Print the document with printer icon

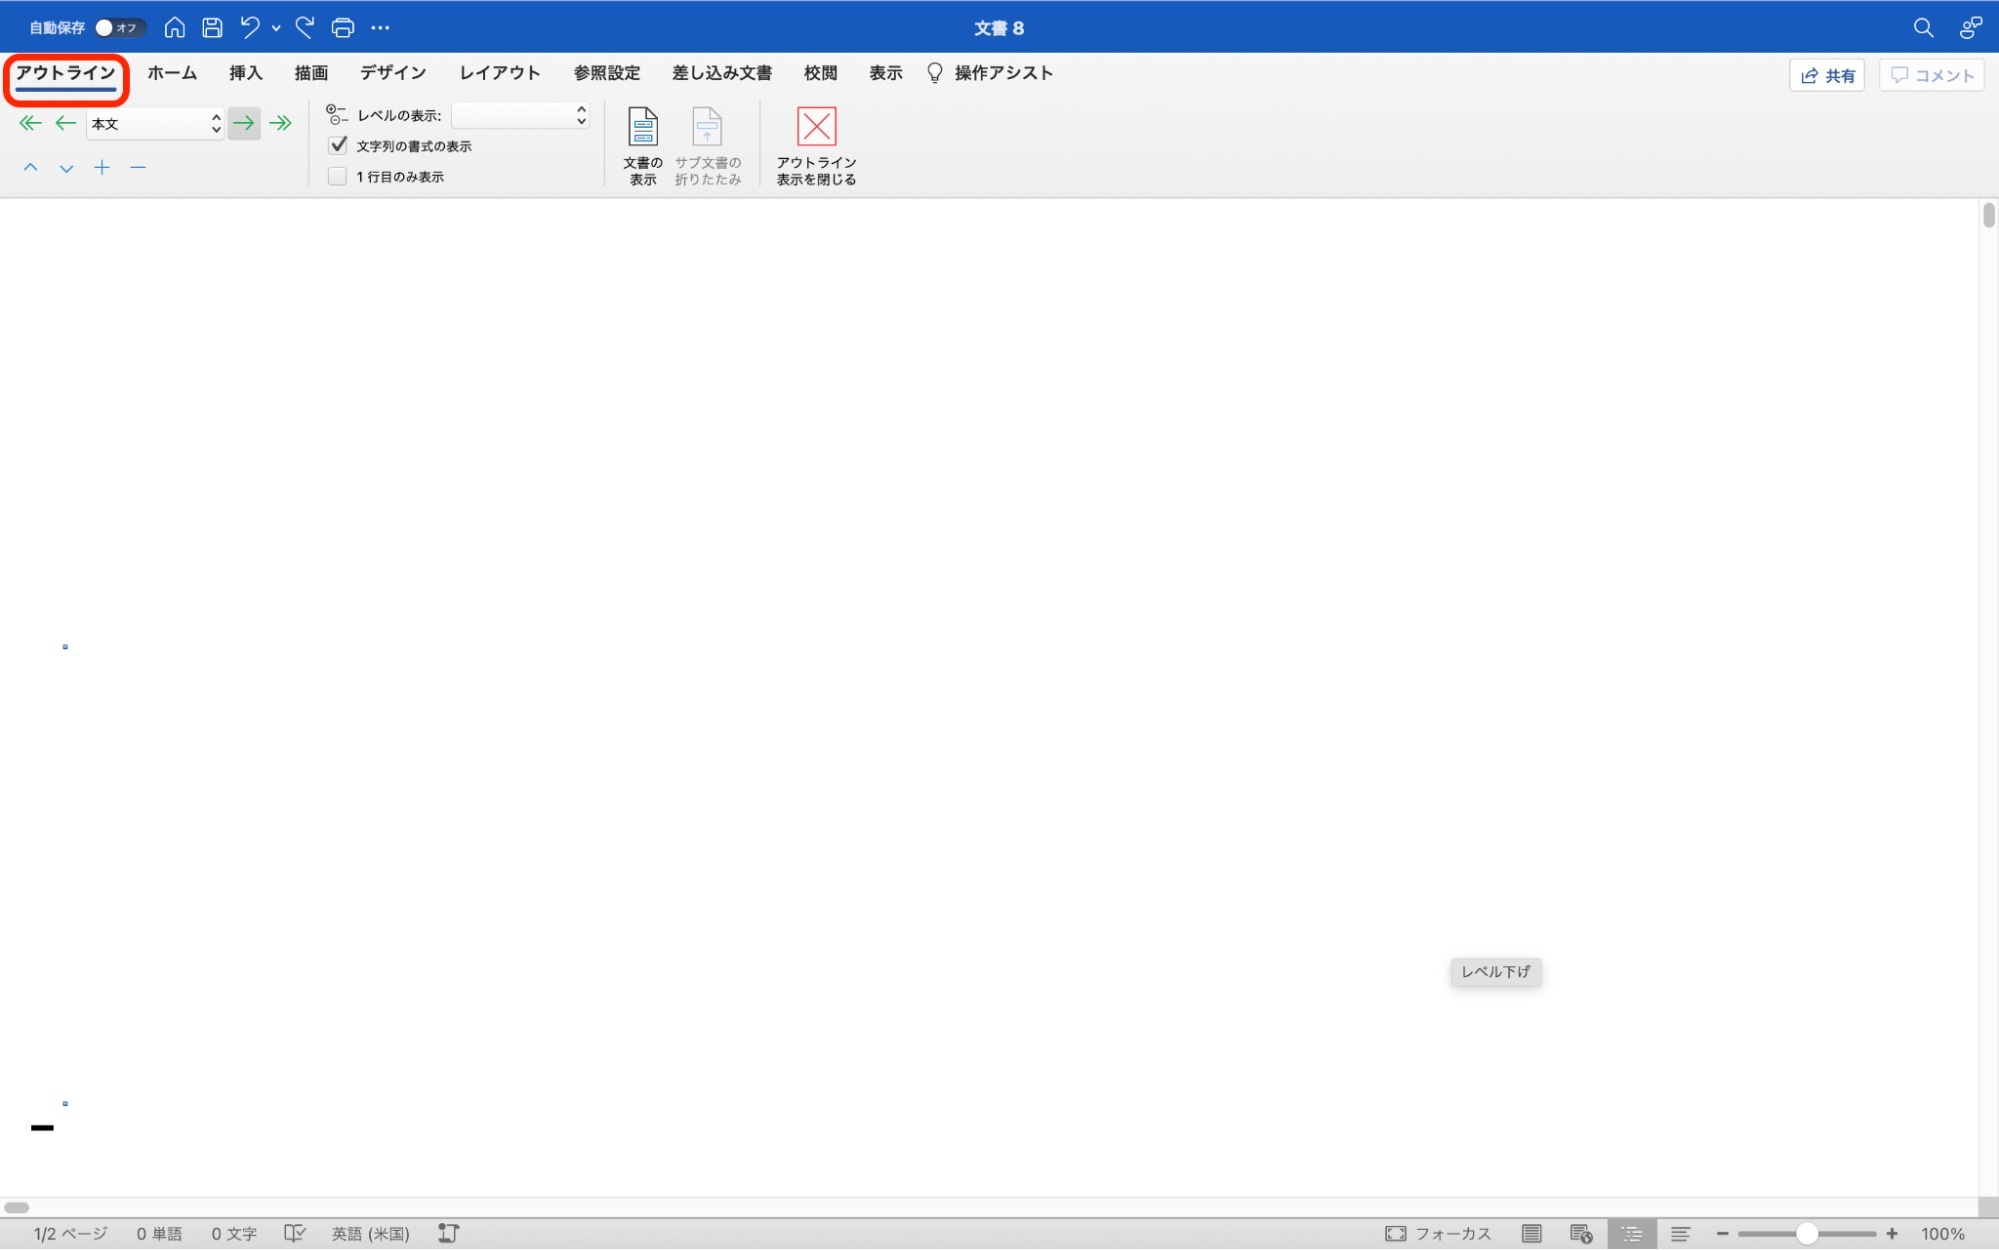tap(343, 28)
